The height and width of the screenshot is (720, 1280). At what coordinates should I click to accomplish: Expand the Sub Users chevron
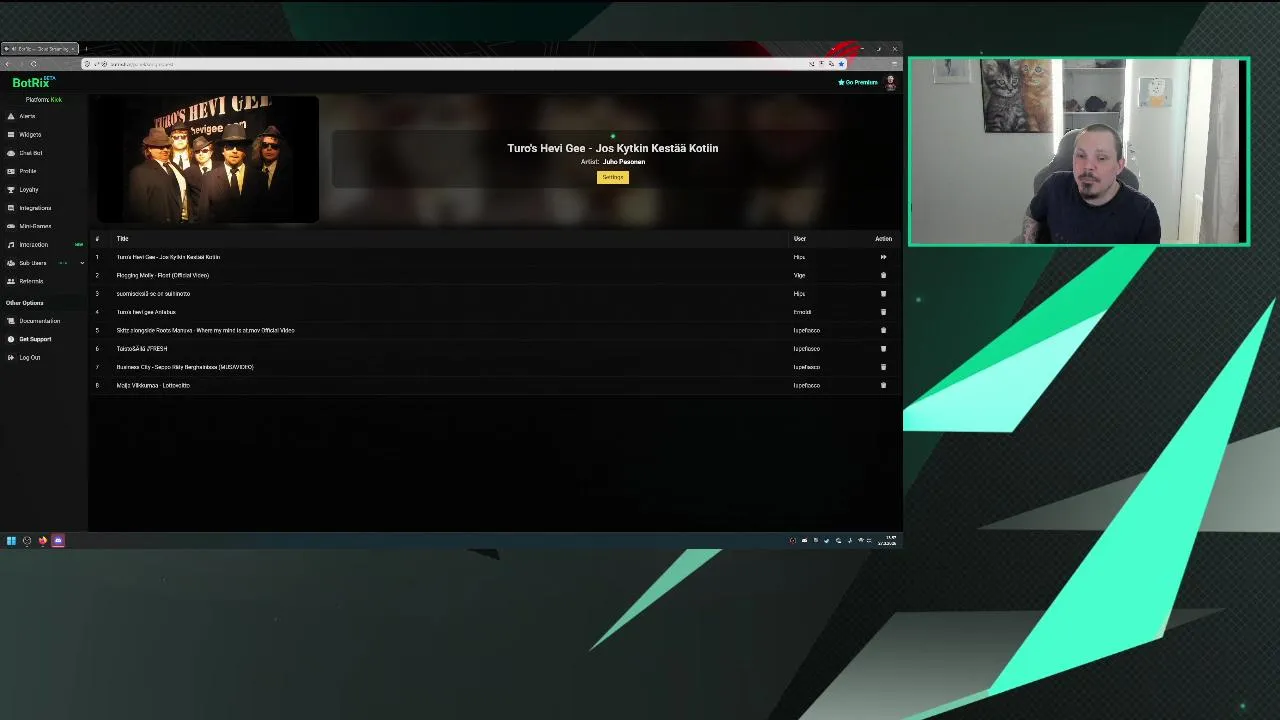pyautogui.click(x=82, y=263)
